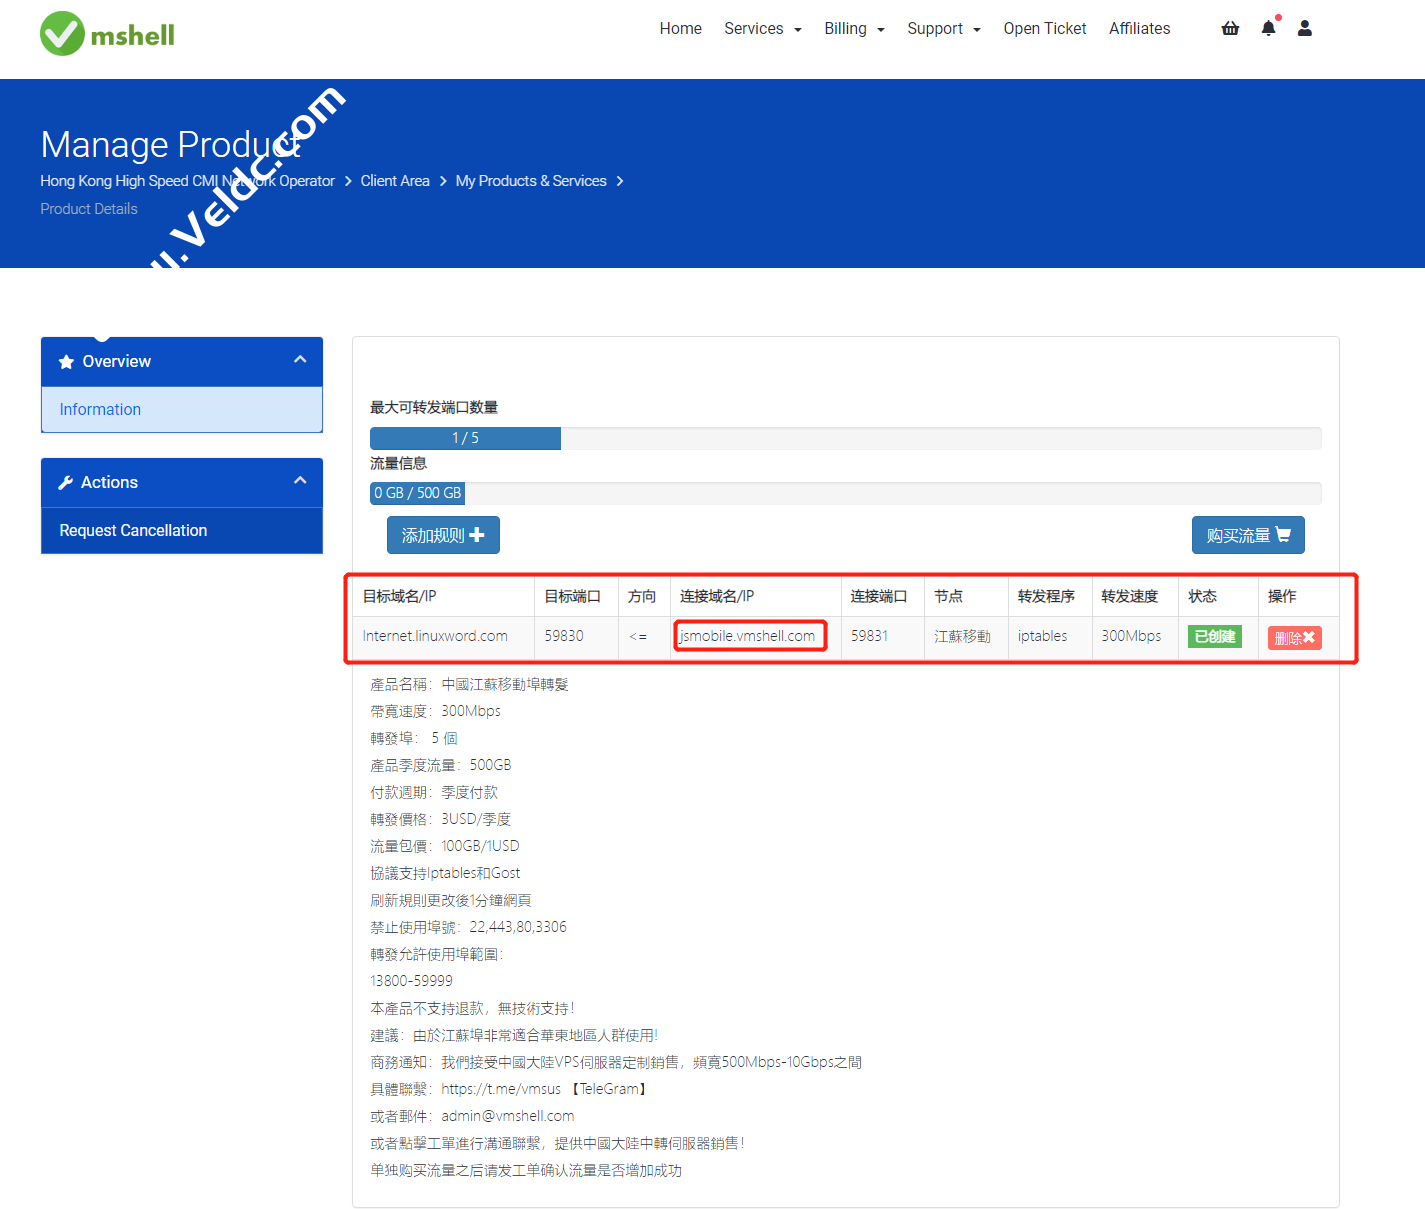Click the green created status badge
Image resolution: width=1425 pixels, height=1209 pixels.
[x=1214, y=637]
